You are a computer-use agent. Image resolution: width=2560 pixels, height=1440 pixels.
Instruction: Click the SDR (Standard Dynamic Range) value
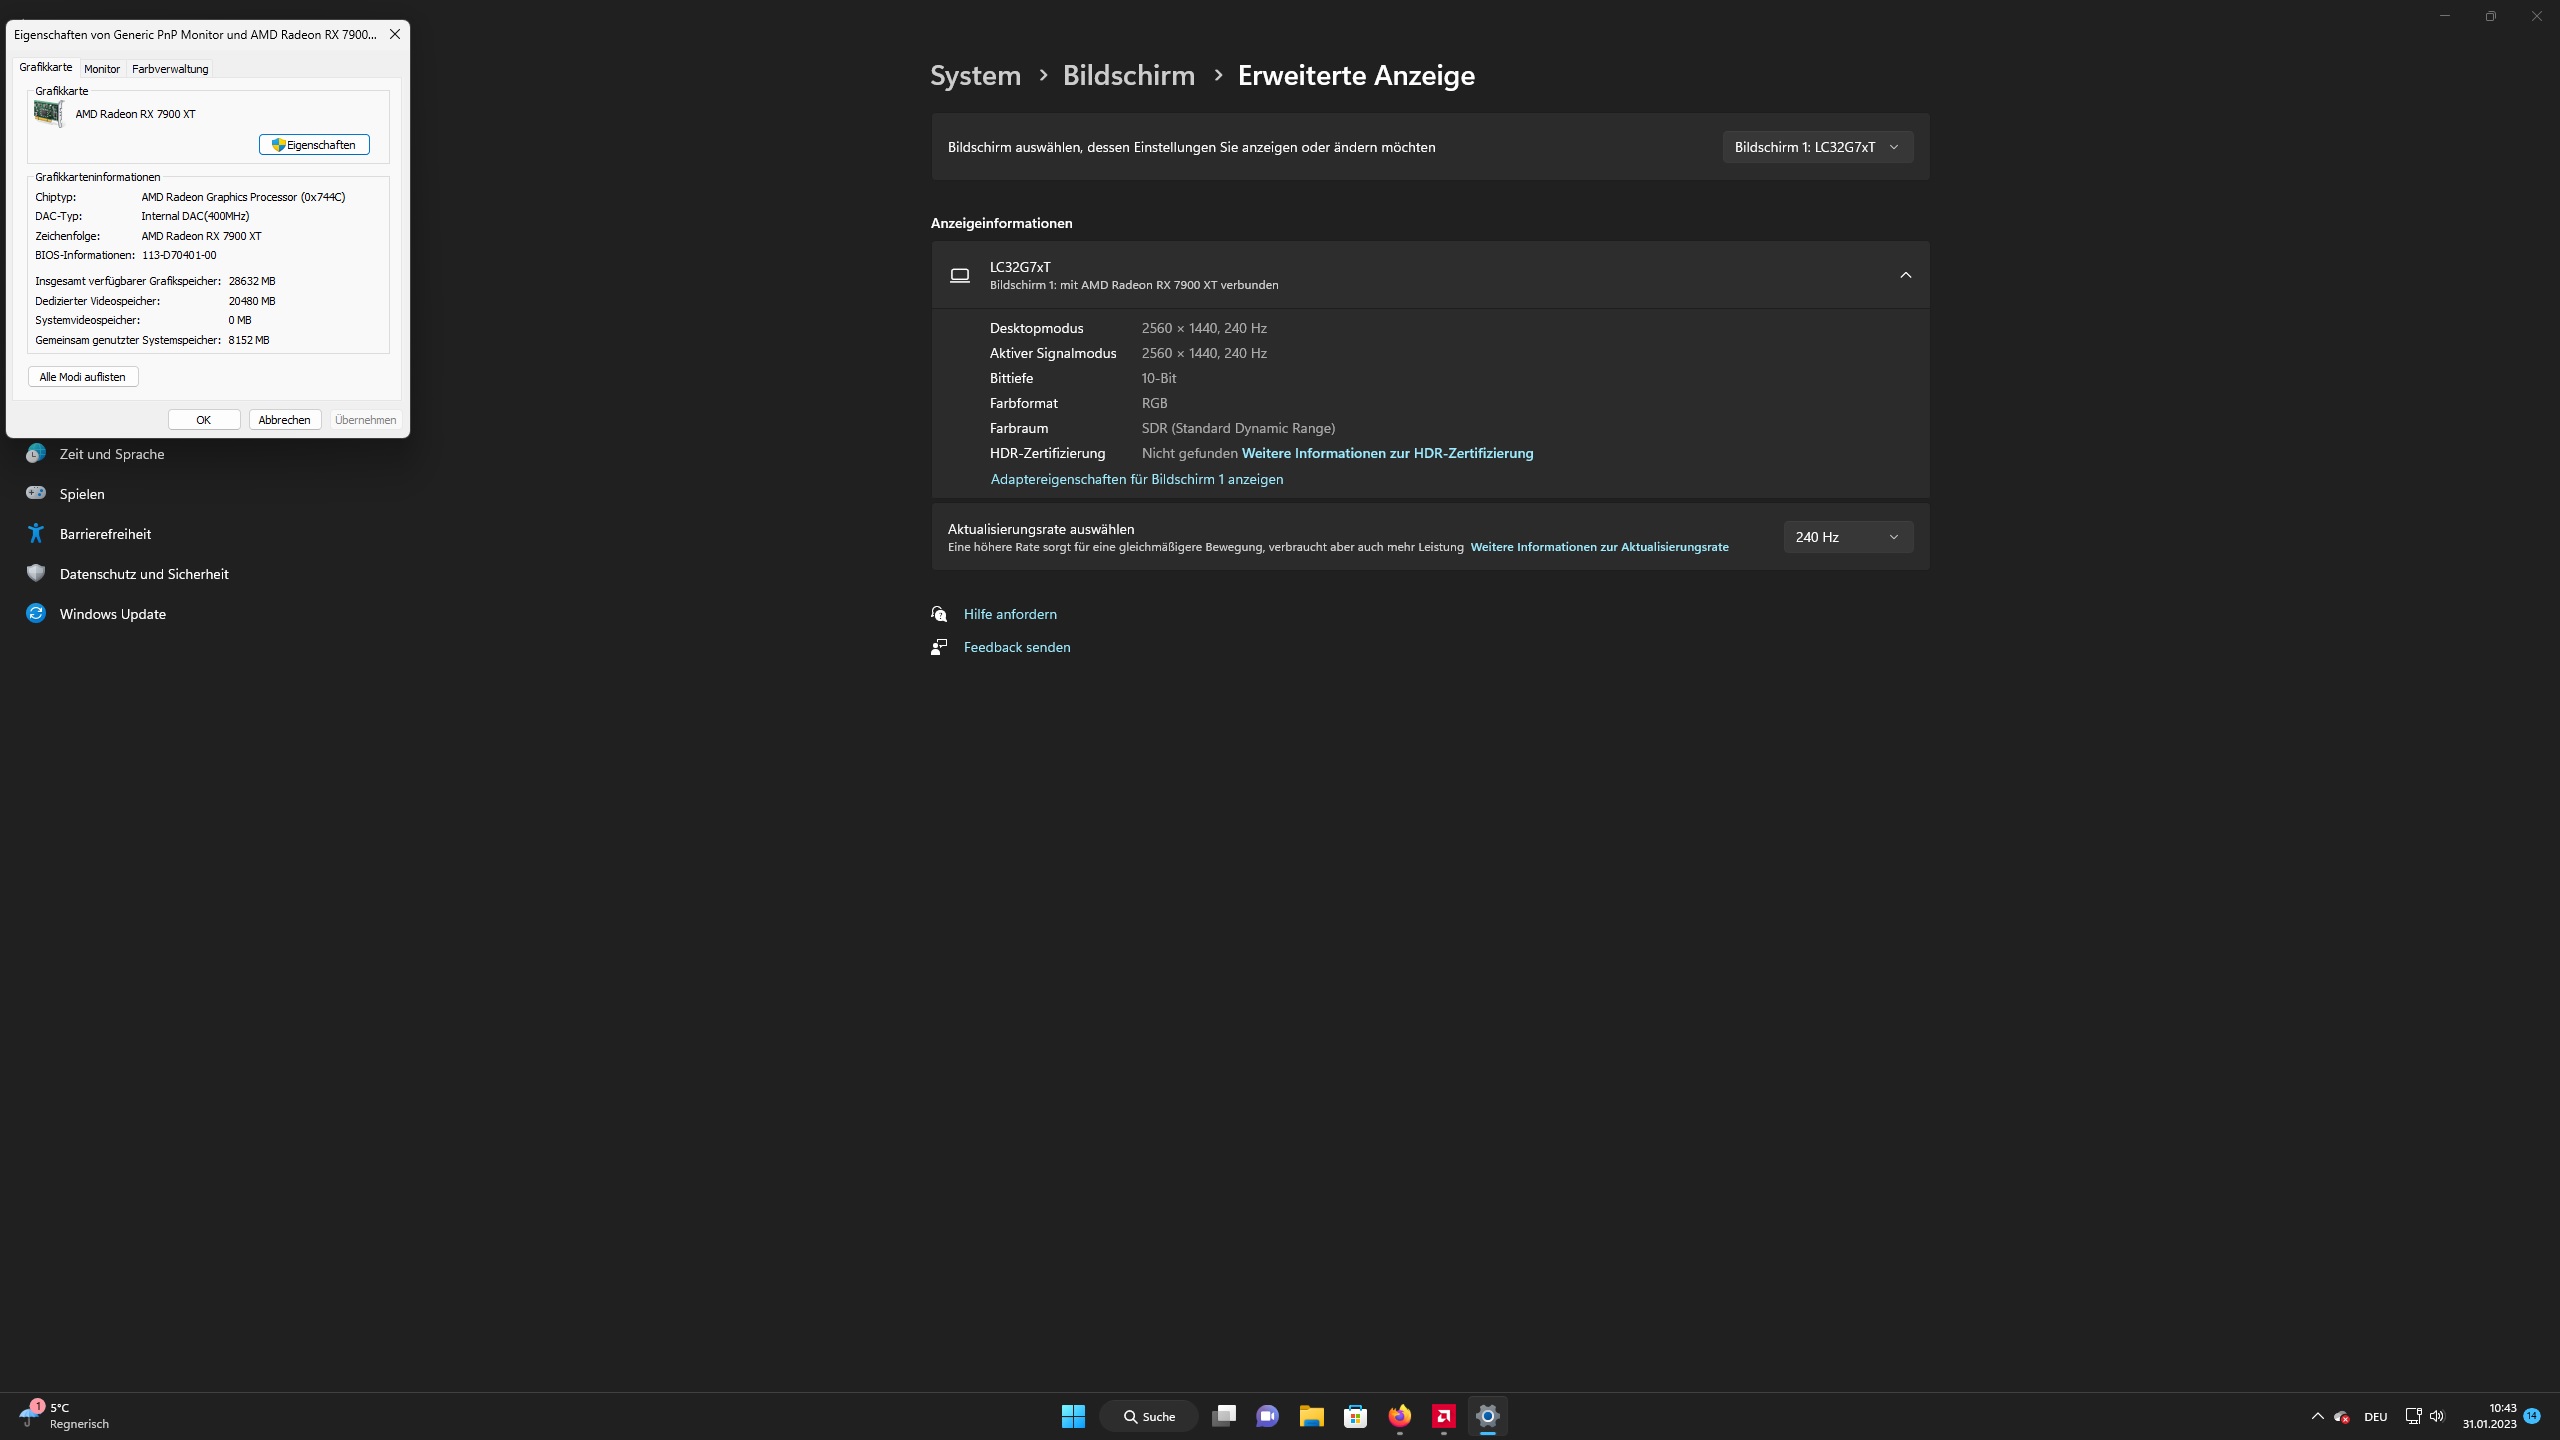1238,428
